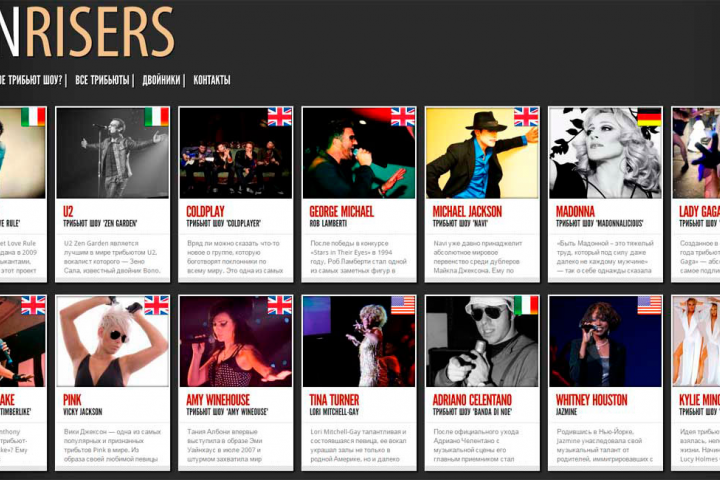Click the Italian flag on Adriano Celentano card
720x480 pixels.
526,305
